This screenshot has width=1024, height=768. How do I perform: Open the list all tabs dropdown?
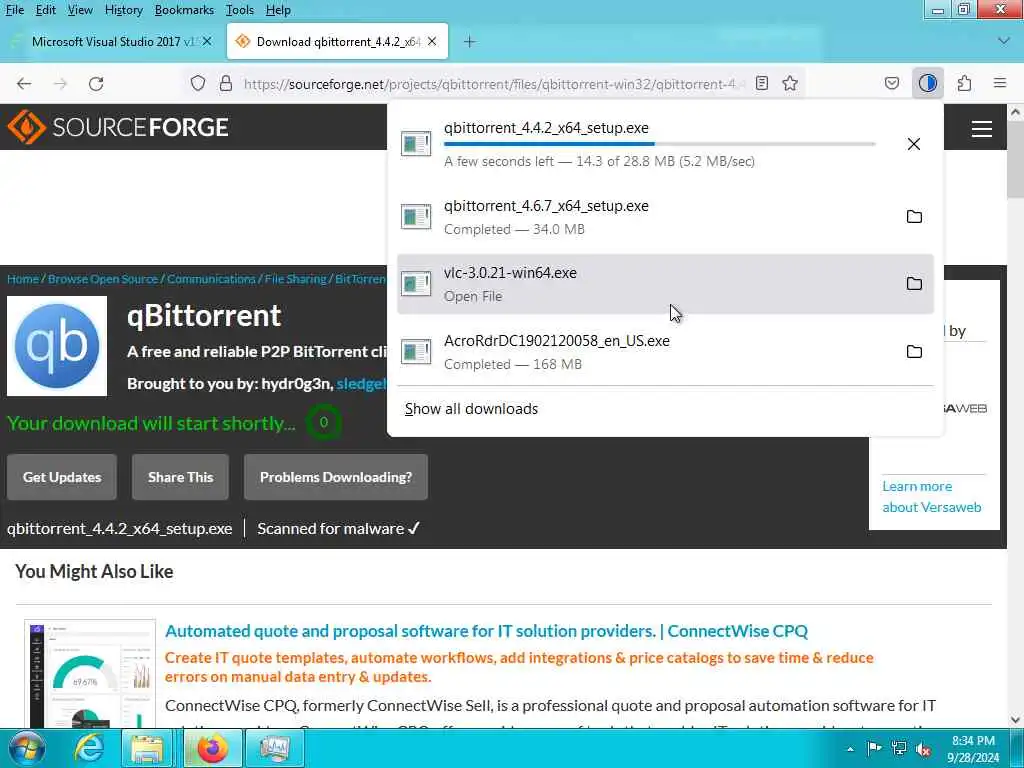click(1004, 41)
